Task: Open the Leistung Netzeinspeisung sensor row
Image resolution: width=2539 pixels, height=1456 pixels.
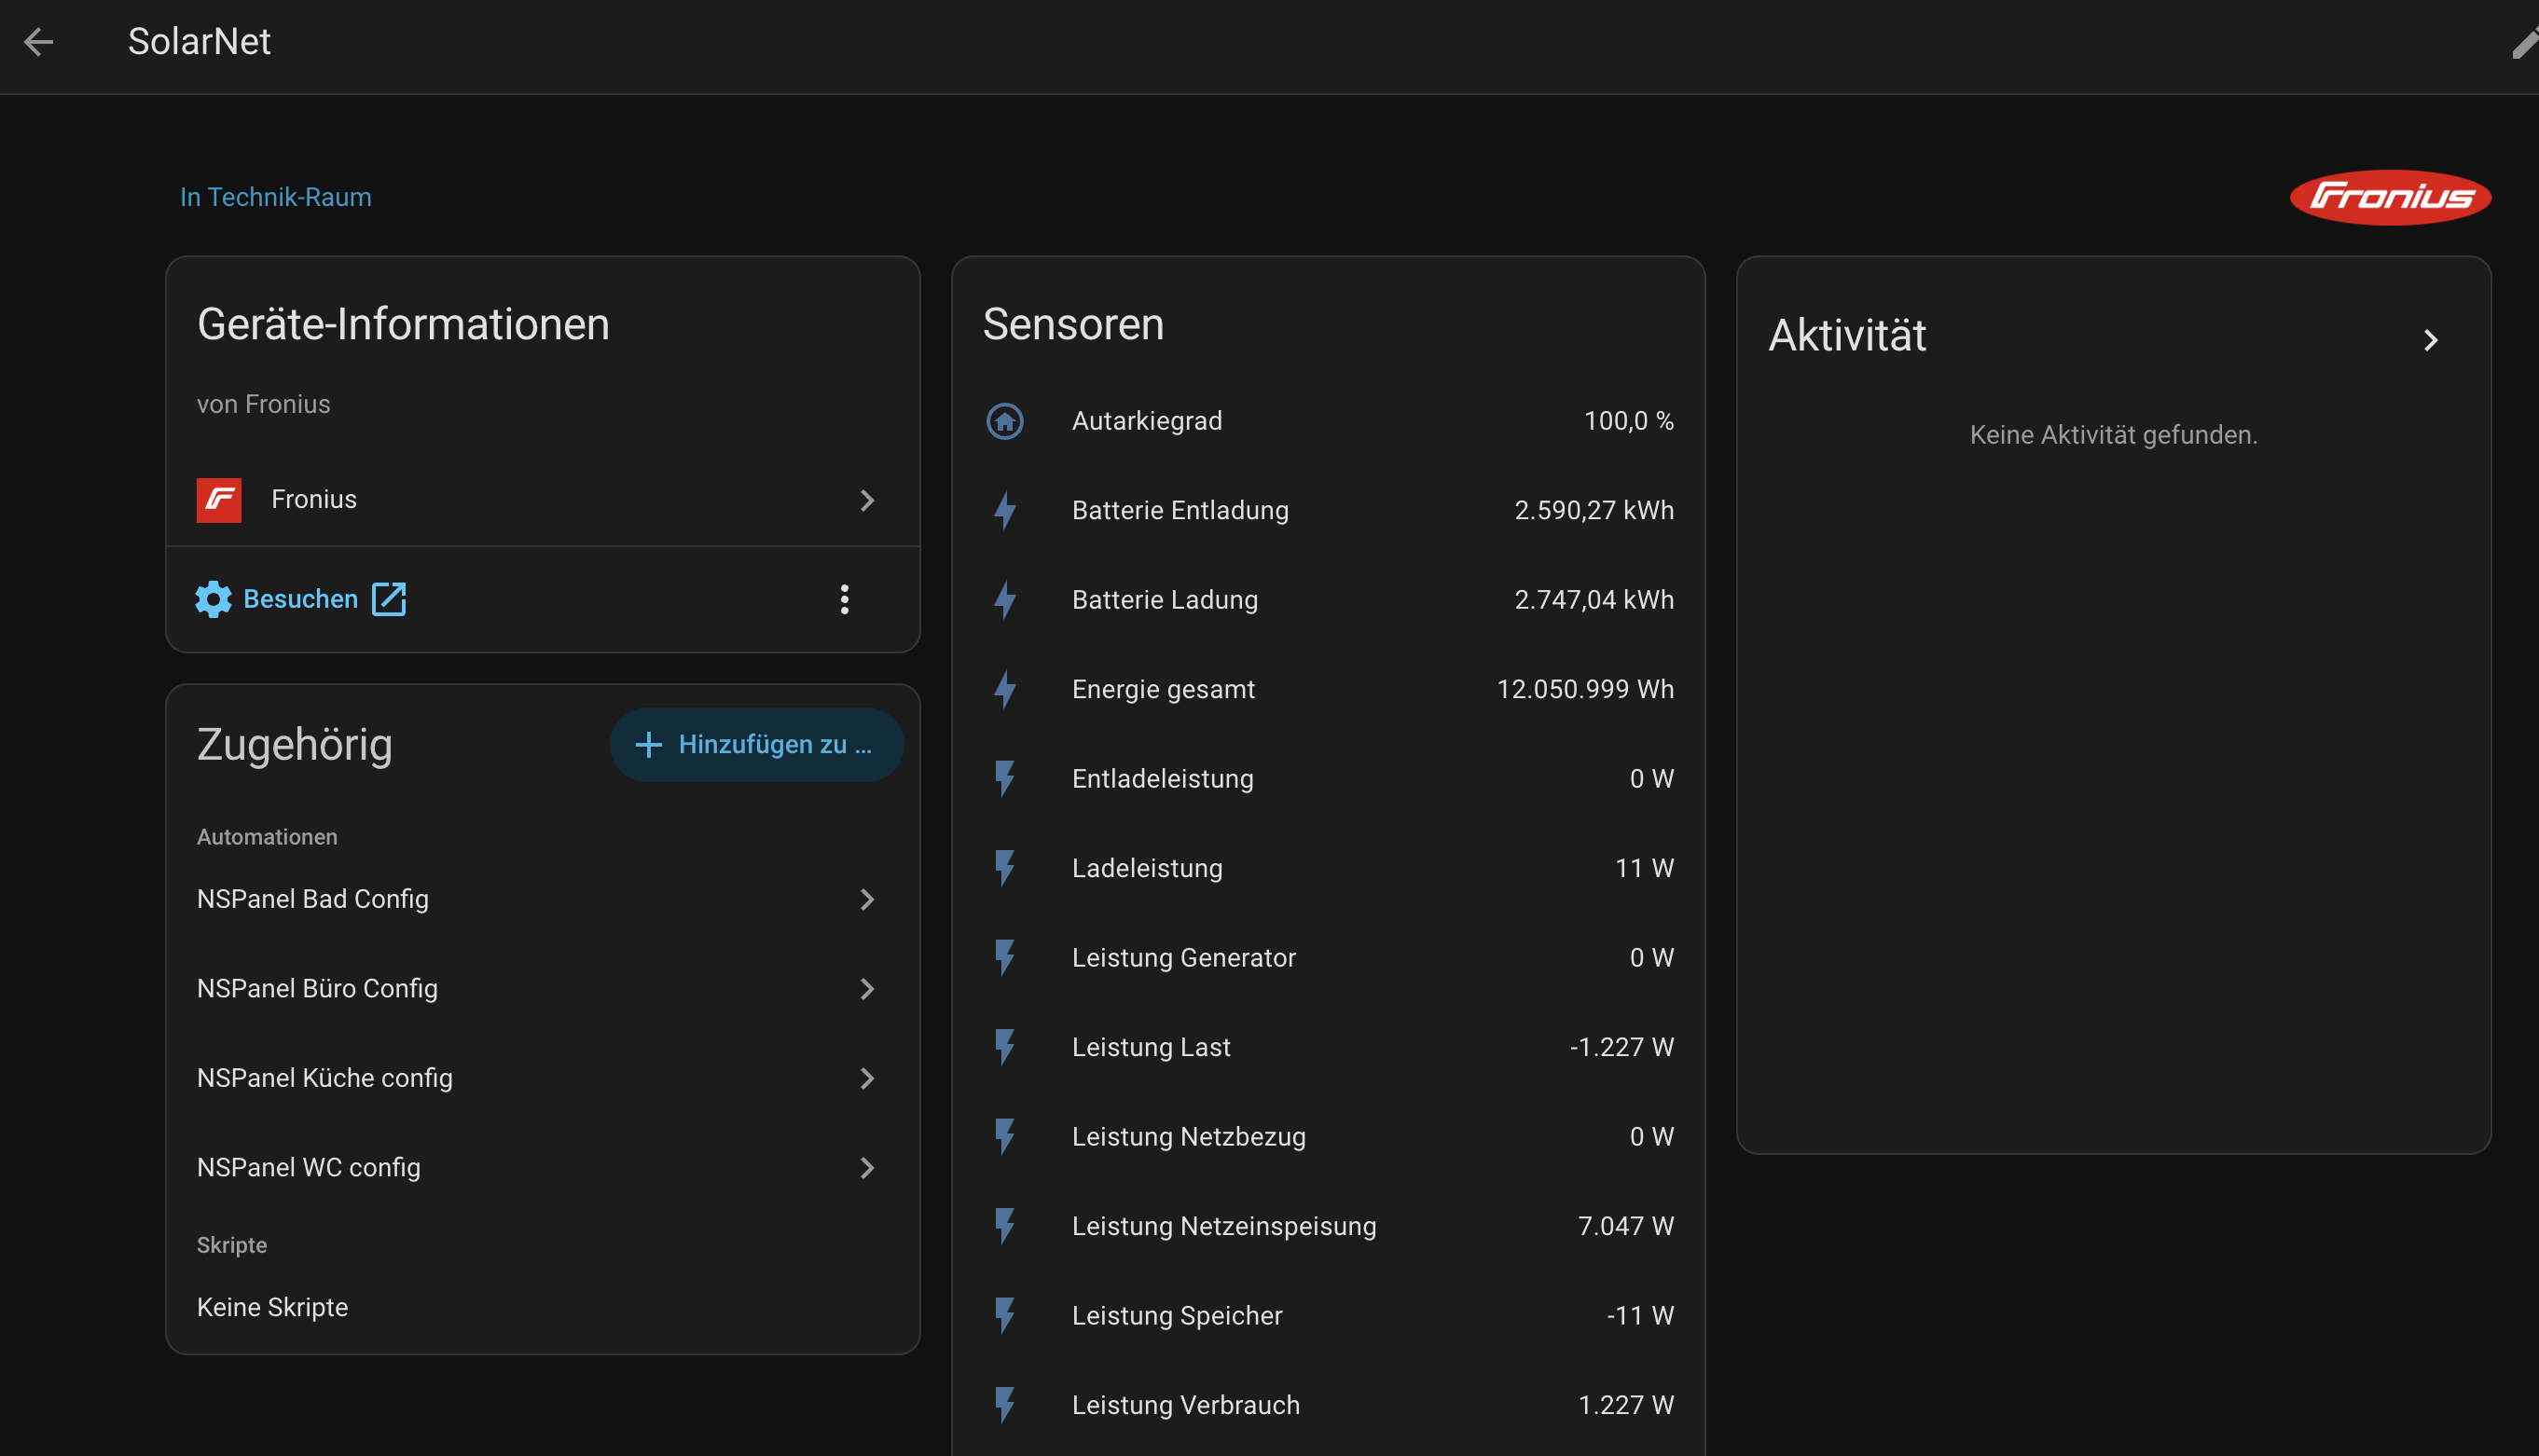Action: pyautogui.click(x=1328, y=1226)
